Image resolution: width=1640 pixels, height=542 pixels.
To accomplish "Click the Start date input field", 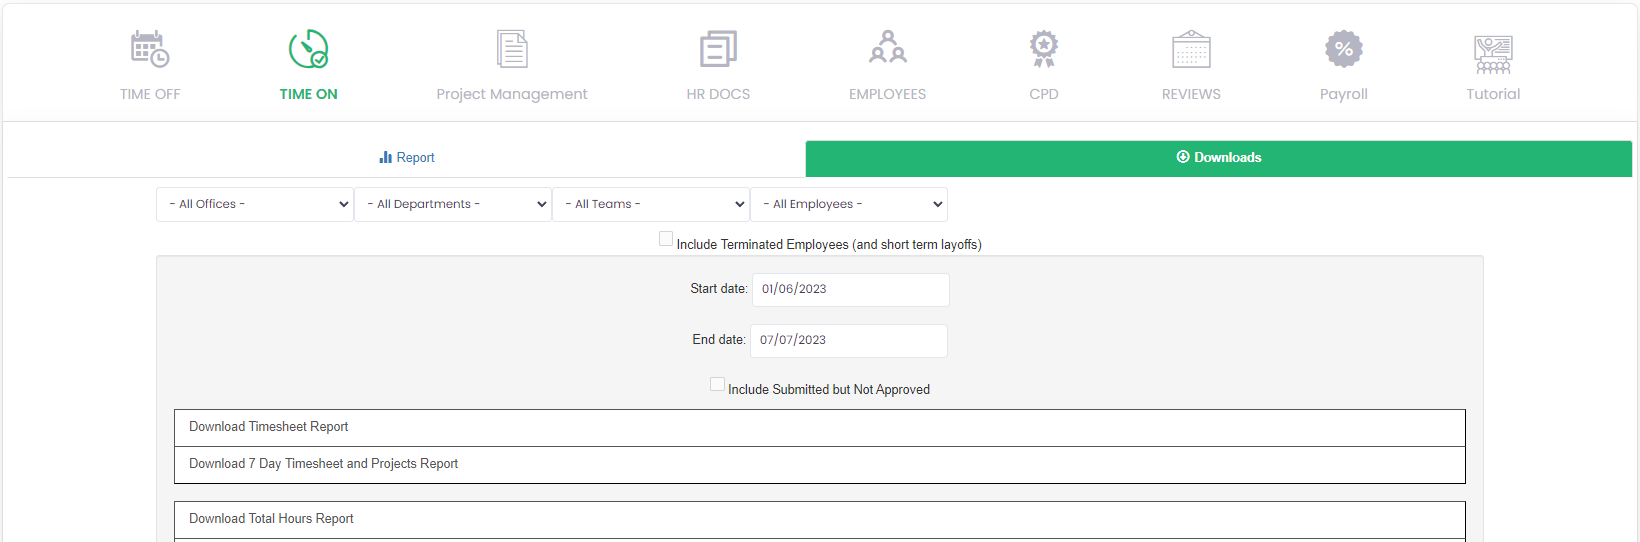I will pos(850,289).
